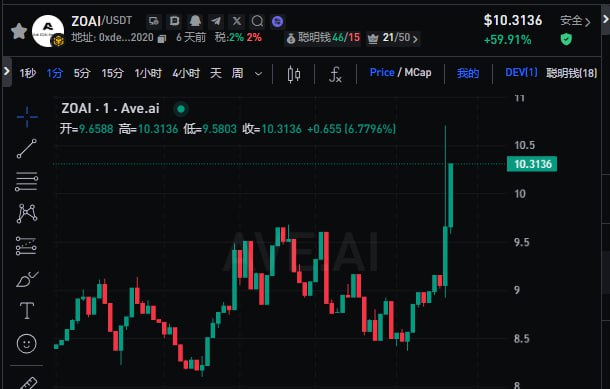Toggle 我的 my trades markers

coord(468,73)
